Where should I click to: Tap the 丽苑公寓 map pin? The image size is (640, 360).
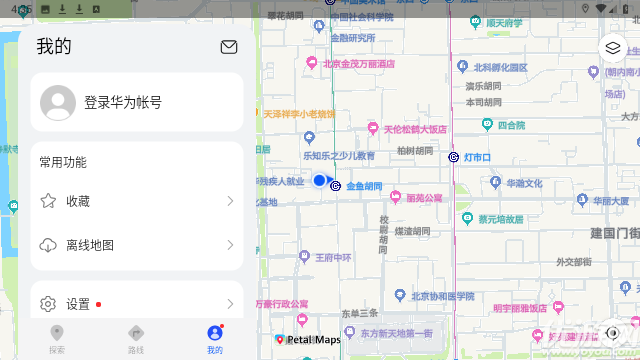(395, 197)
